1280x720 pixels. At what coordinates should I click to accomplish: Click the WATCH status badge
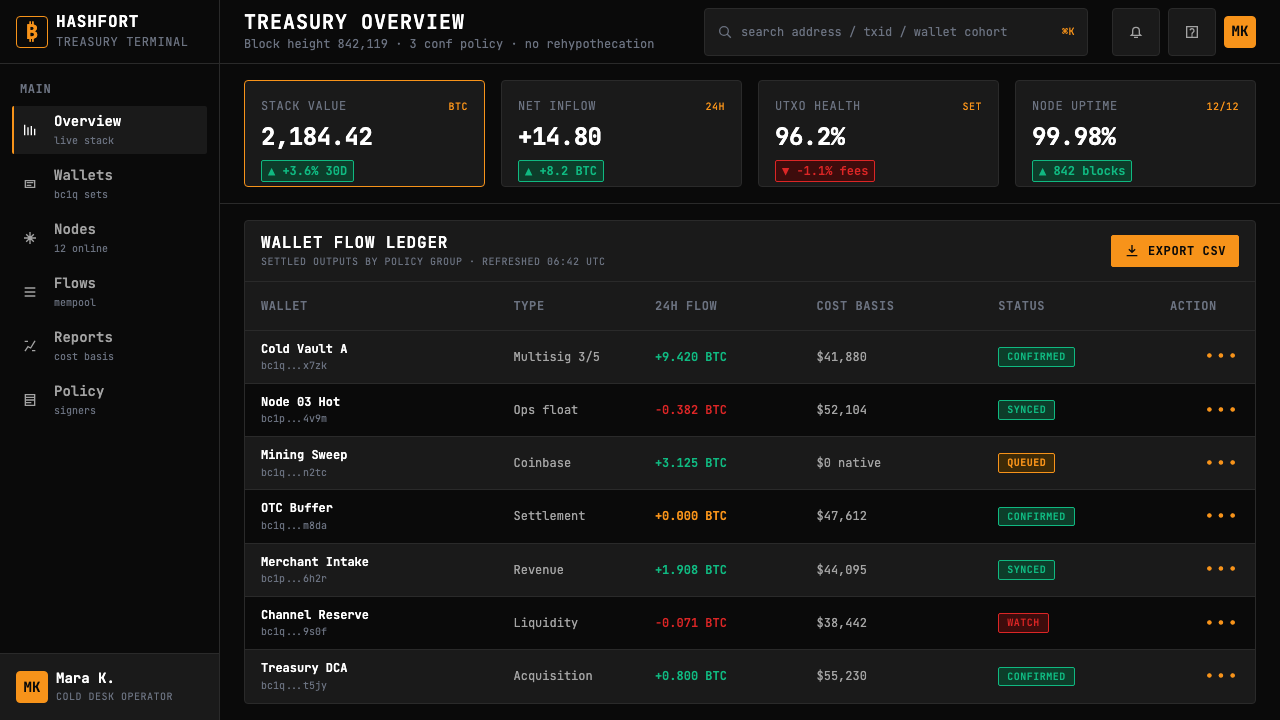click(x=1023, y=623)
